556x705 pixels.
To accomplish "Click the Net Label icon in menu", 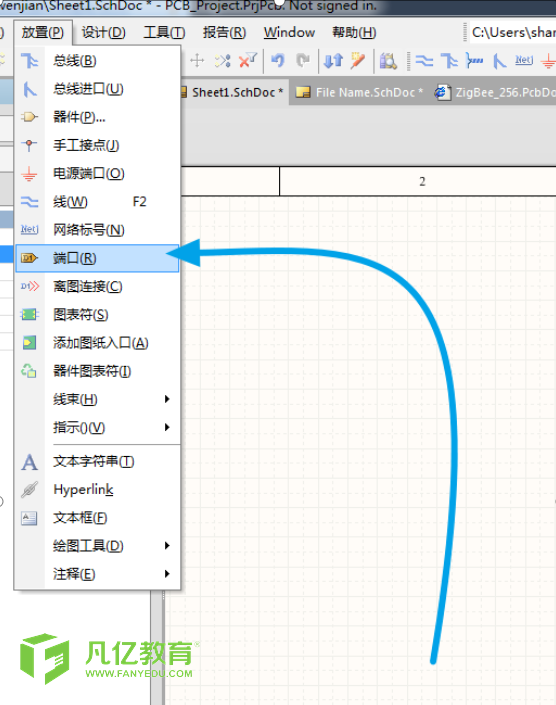I will coord(30,229).
